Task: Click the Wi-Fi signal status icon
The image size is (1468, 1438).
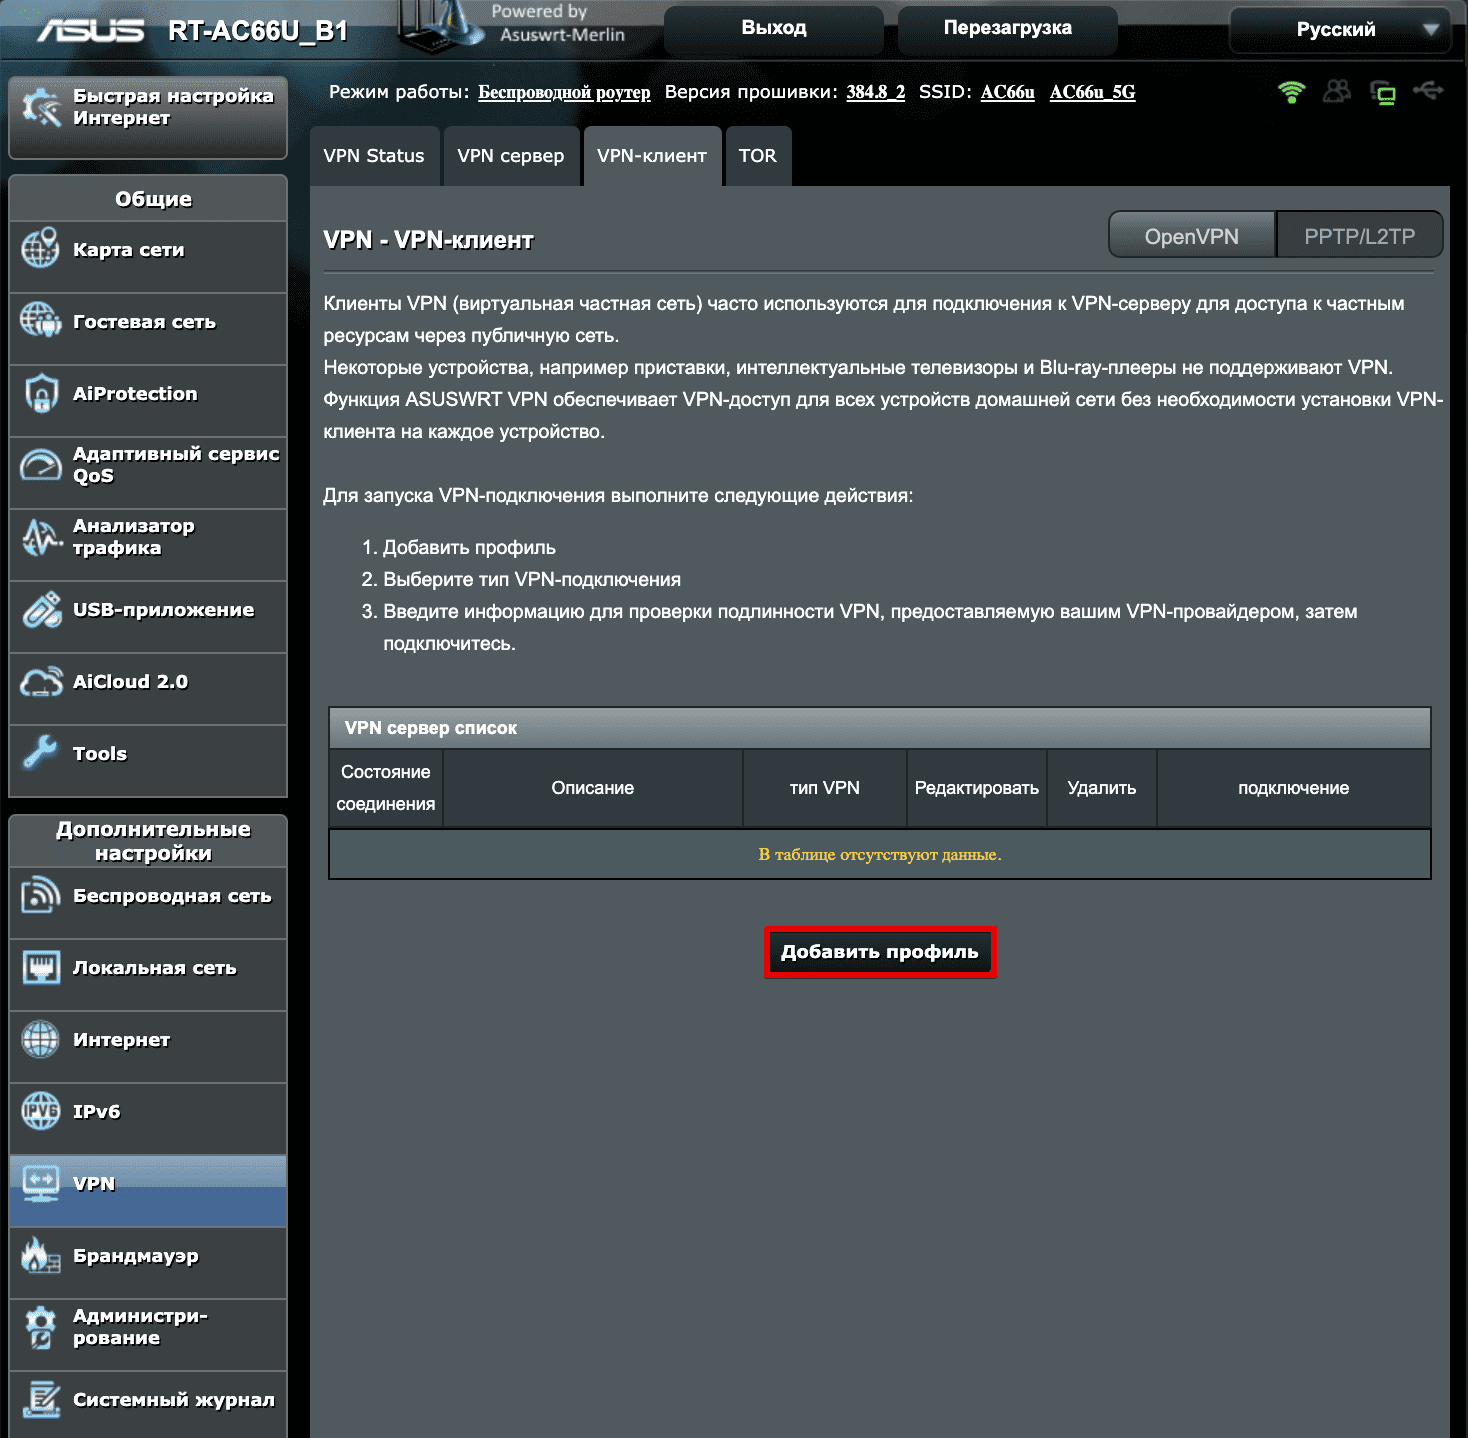Action: click(1291, 93)
